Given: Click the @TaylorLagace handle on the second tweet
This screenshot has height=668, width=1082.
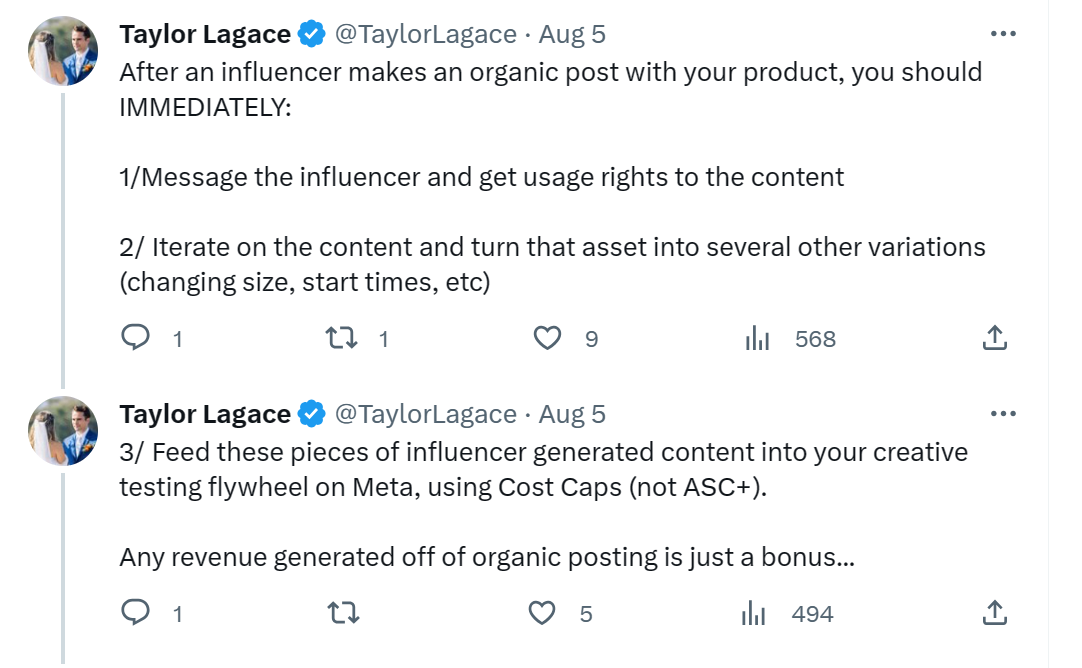Looking at the screenshot, I should [x=425, y=414].
